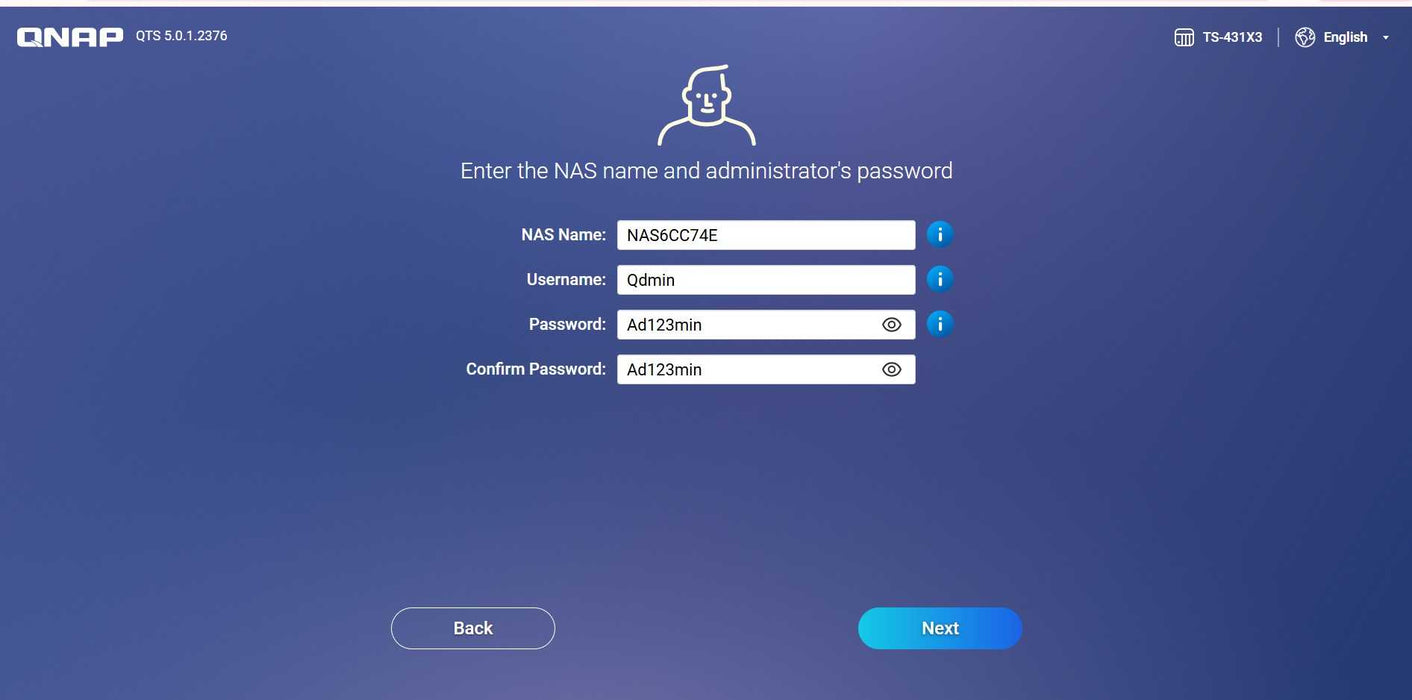Image resolution: width=1412 pixels, height=700 pixels.
Task: Go to the Next setup step
Action: 940,628
